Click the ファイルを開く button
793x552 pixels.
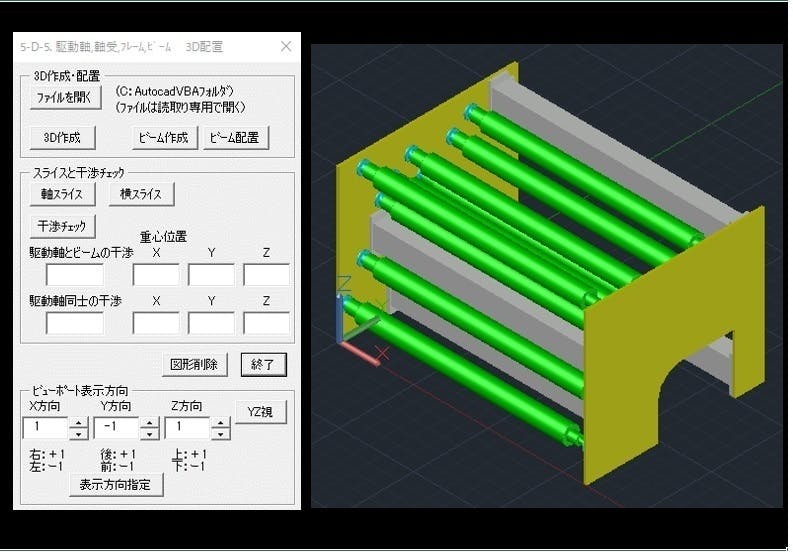click(x=64, y=98)
